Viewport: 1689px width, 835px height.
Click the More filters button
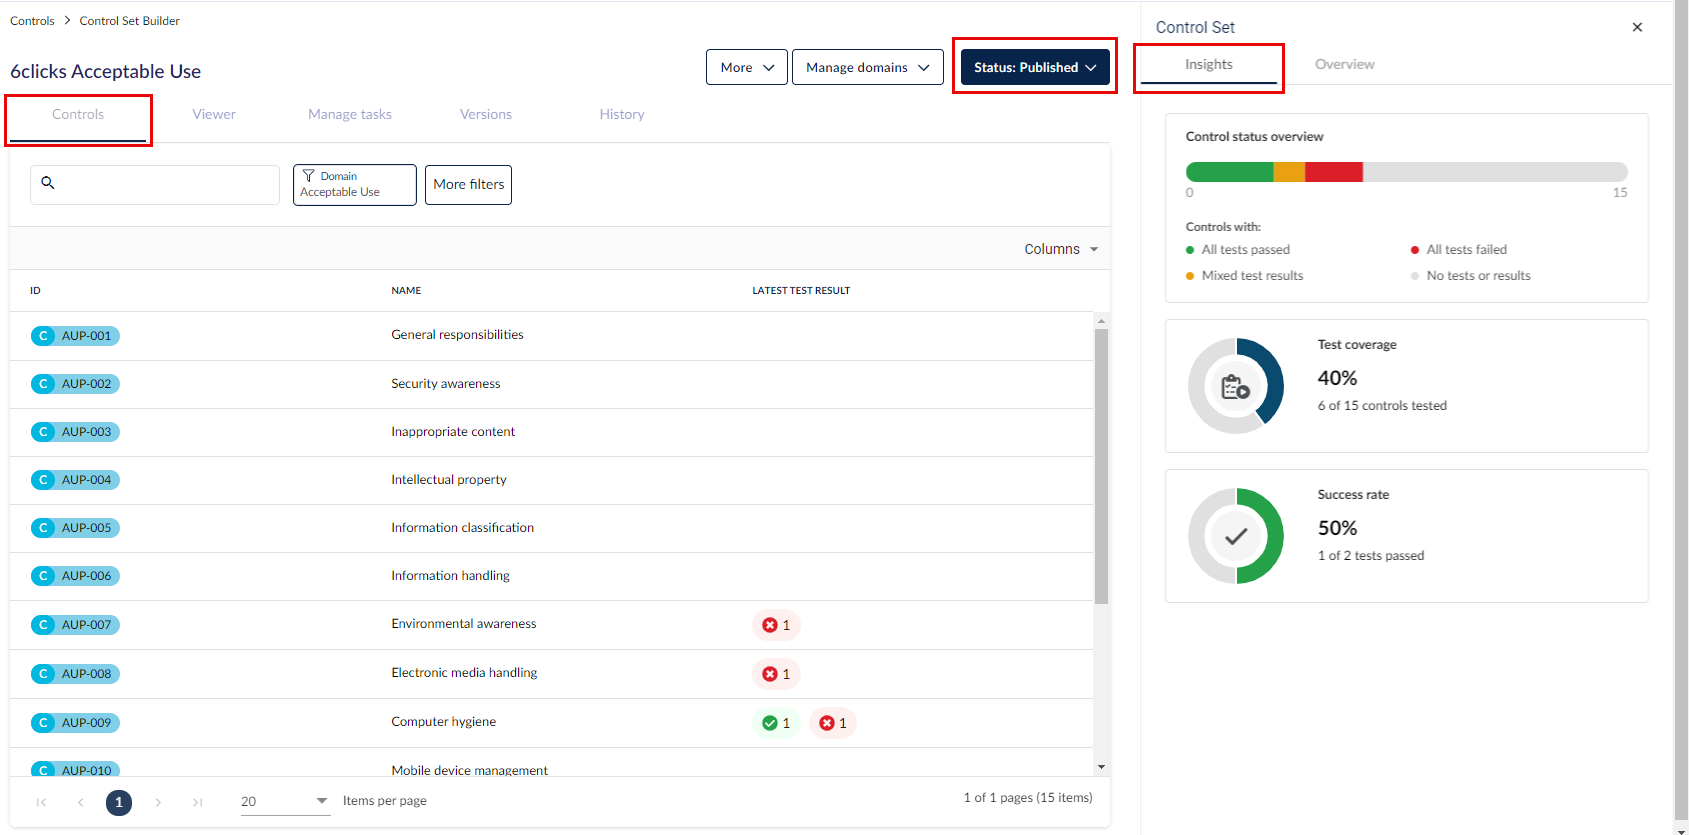[468, 185]
